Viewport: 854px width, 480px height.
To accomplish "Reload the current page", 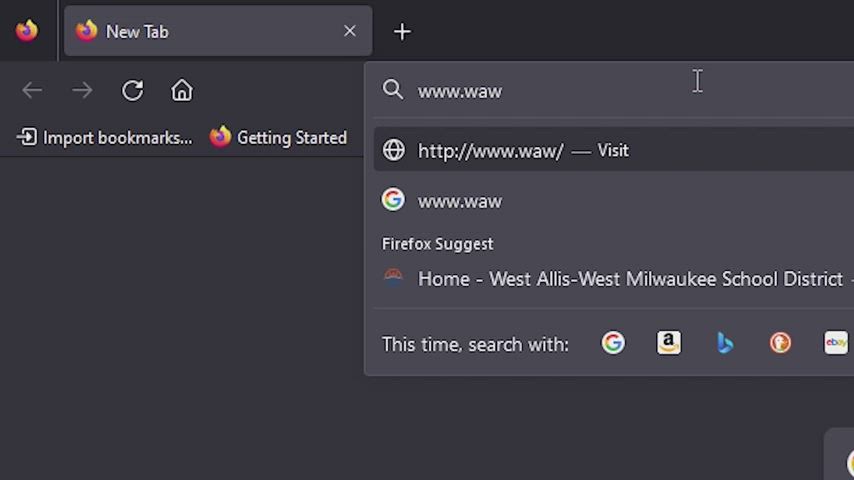I will click(132, 91).
